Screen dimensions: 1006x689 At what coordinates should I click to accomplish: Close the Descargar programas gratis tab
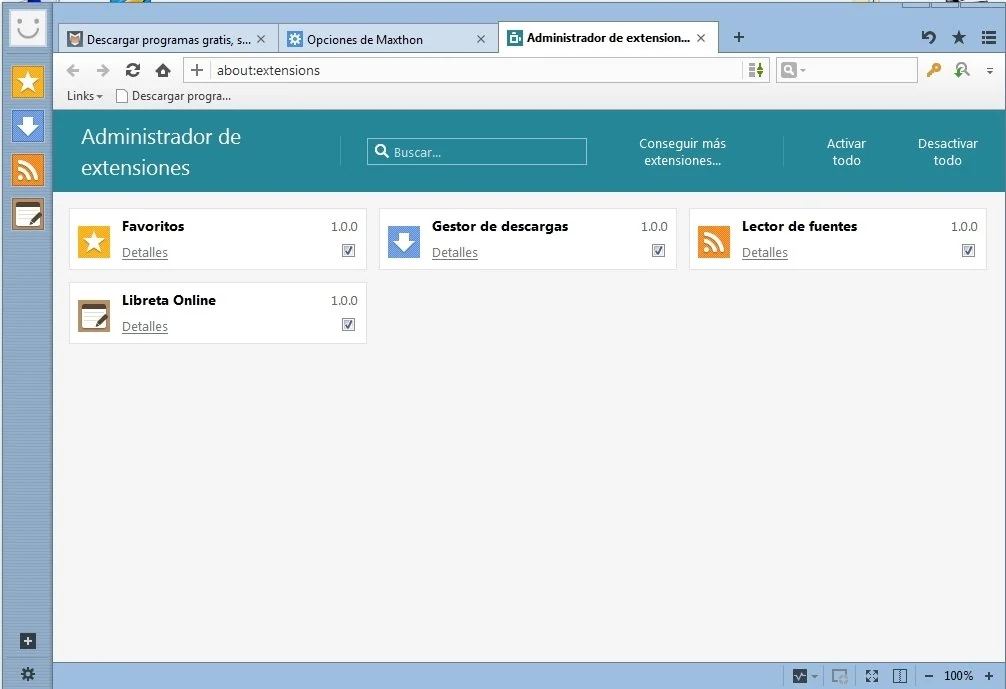coord(261,39)
